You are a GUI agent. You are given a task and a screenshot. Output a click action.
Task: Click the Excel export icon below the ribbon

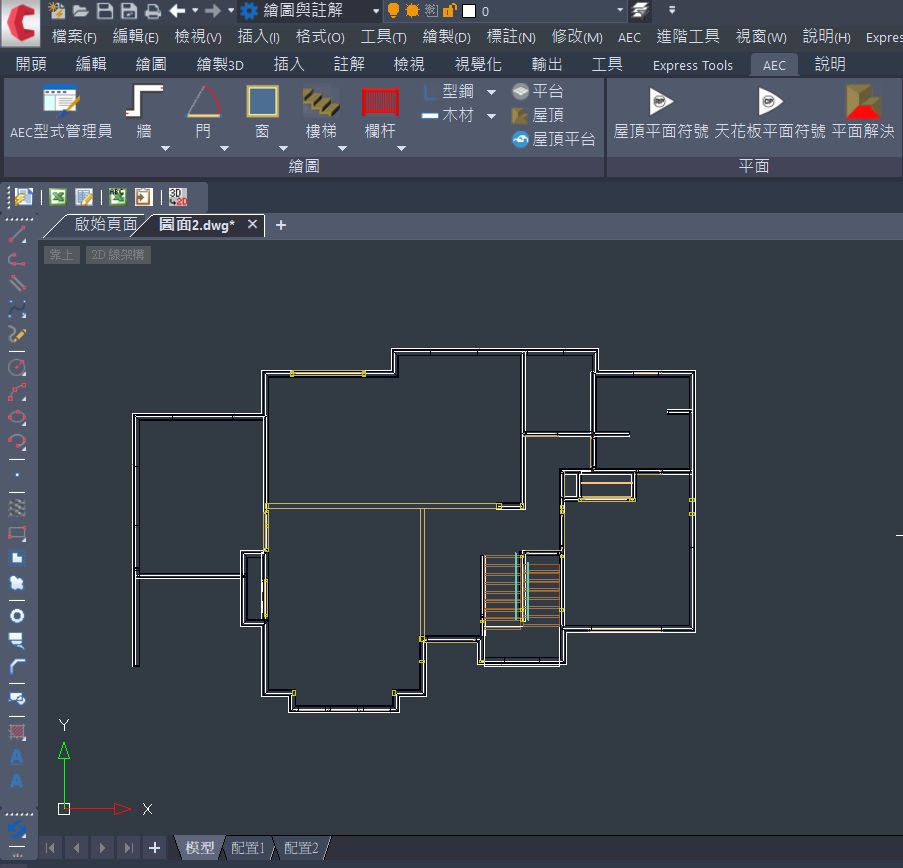(57, 196)
